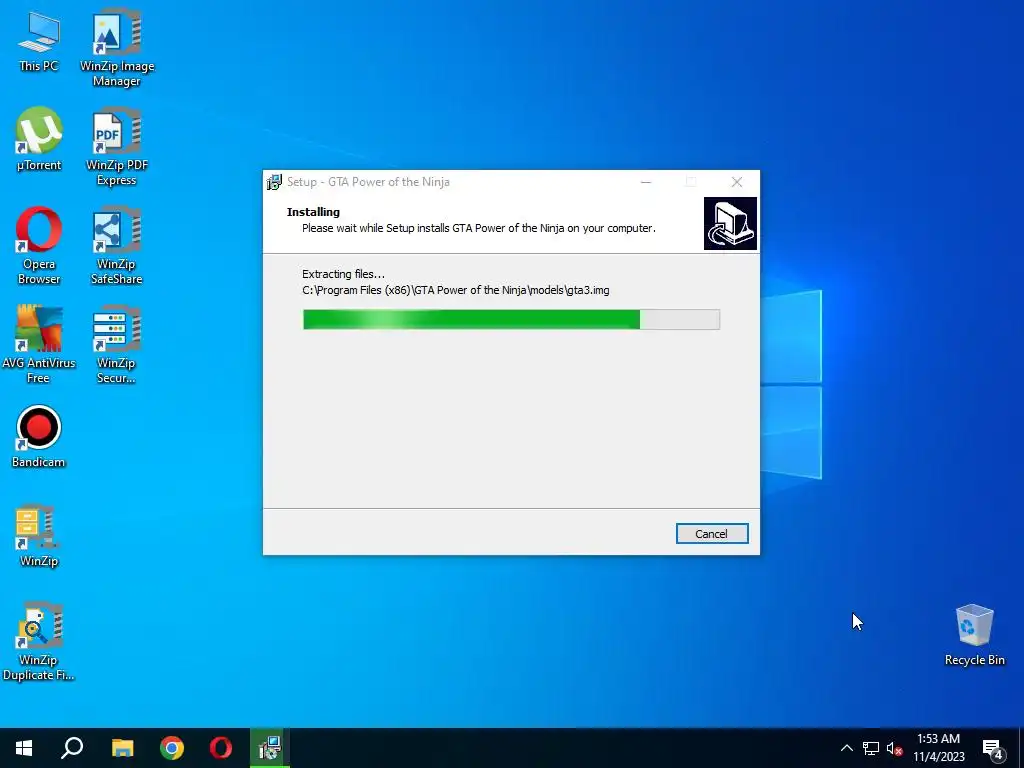Close the Setup dialog with the X
The image size is (1024, 768).
737,182
